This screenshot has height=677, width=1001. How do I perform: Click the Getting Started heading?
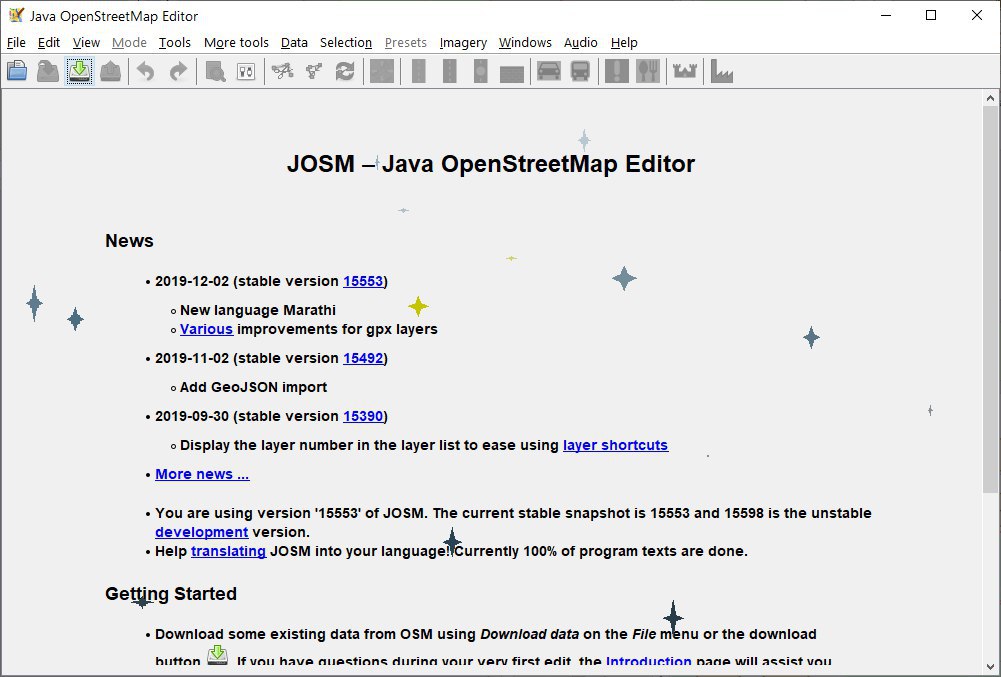pos(171,594)
